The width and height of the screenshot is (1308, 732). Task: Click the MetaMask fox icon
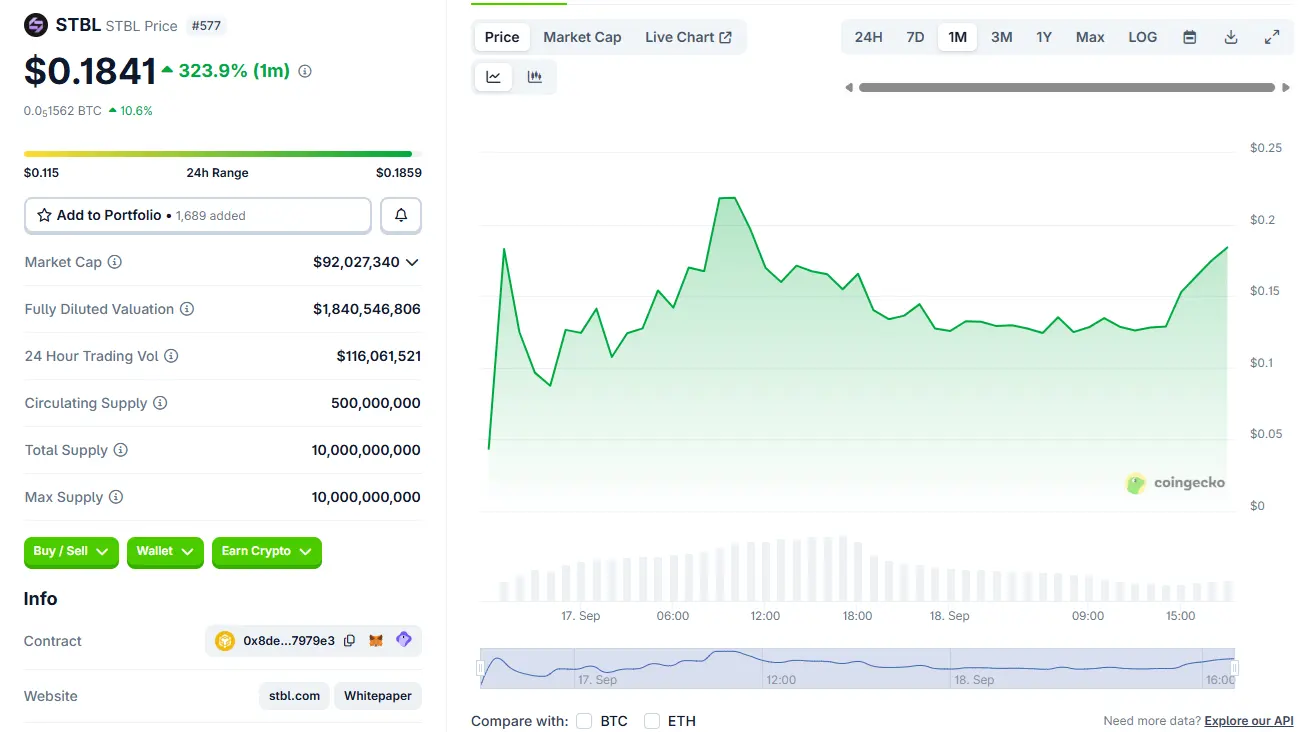point(376,641)
